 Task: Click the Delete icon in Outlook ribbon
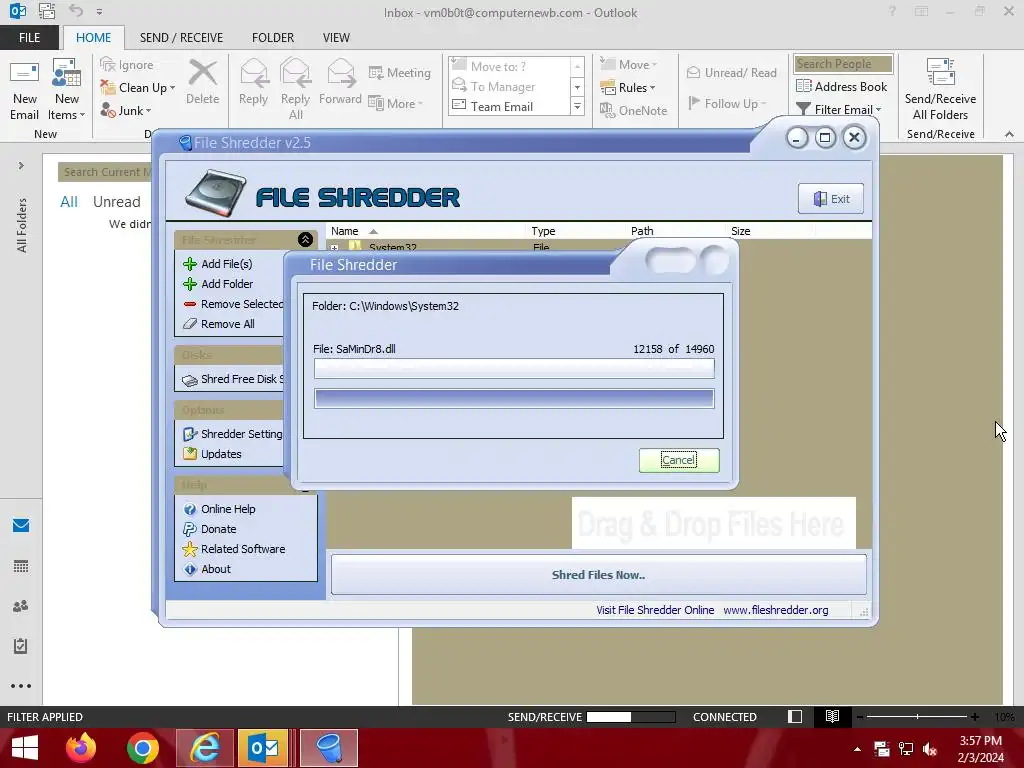point(202,82)
